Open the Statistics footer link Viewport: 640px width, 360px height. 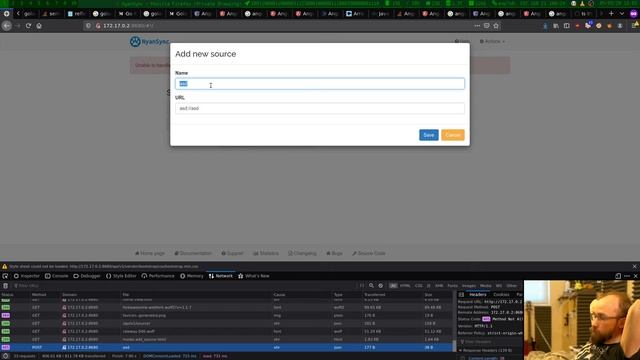point(266,253)
